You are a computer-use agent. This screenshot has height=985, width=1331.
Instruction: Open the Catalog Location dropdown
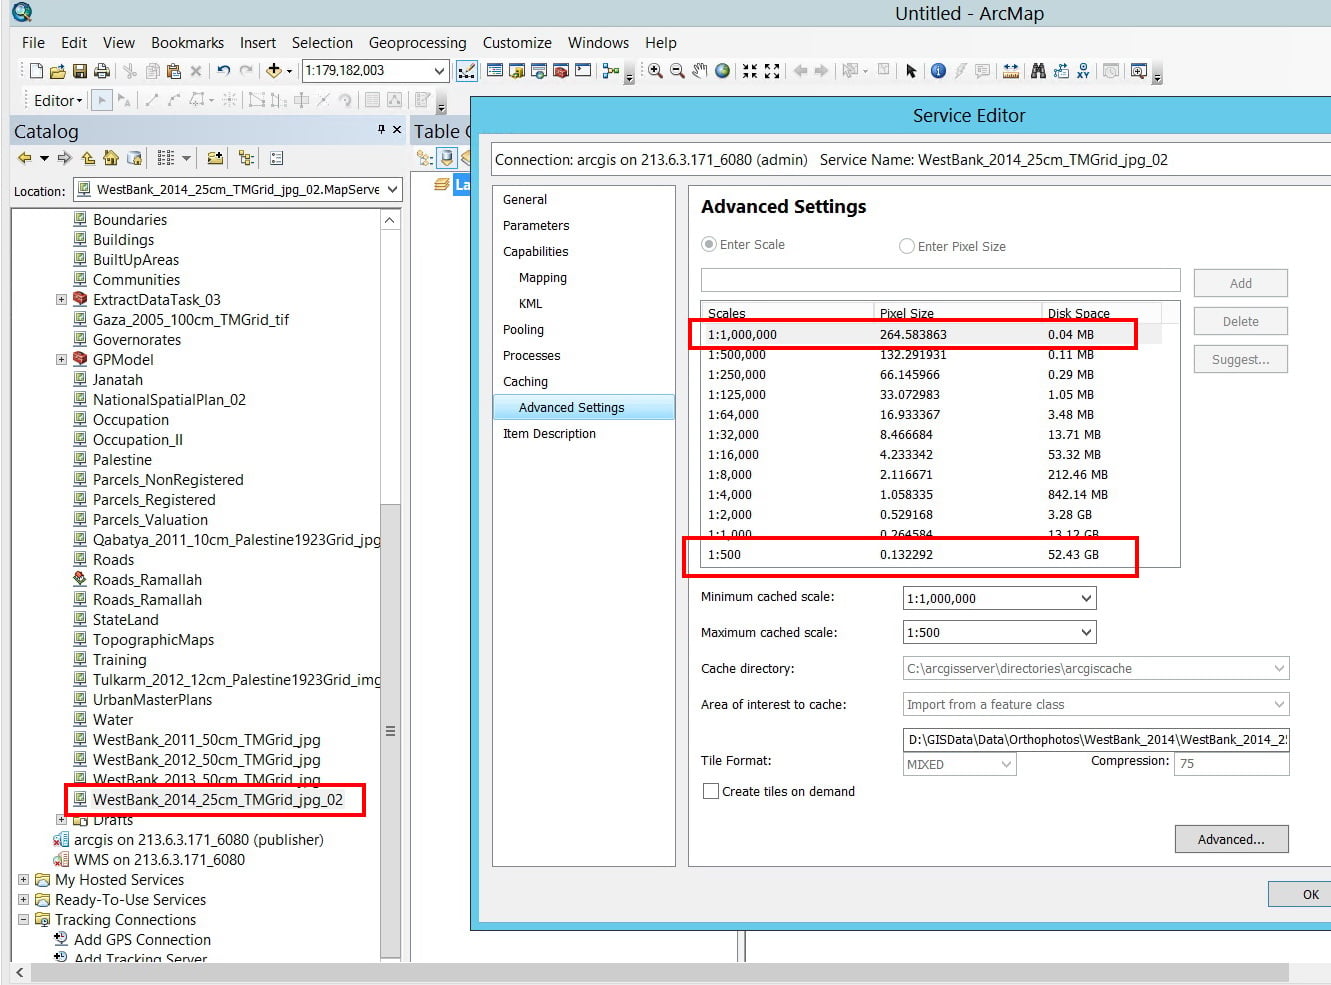[x=392, y=189]
